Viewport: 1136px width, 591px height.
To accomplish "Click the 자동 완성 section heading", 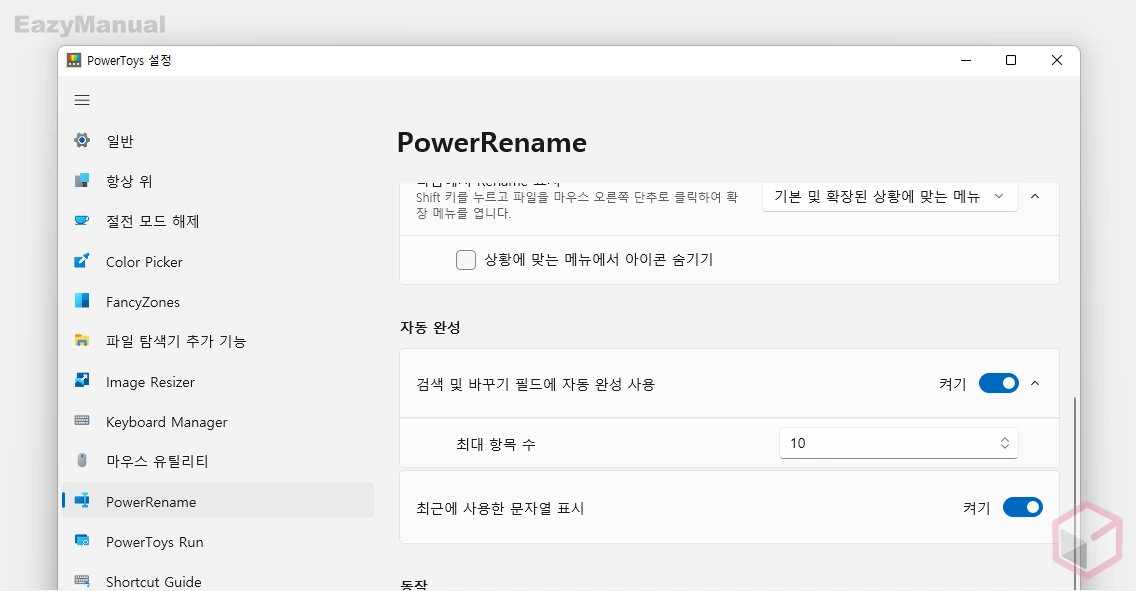I will click(430, 327).
